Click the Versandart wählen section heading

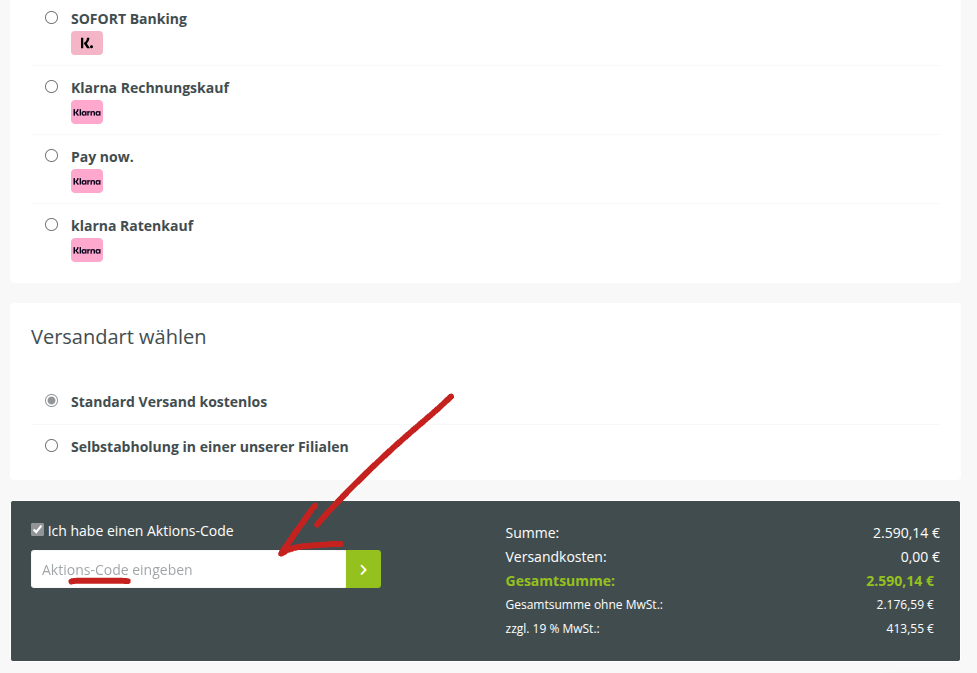(118, 337)
